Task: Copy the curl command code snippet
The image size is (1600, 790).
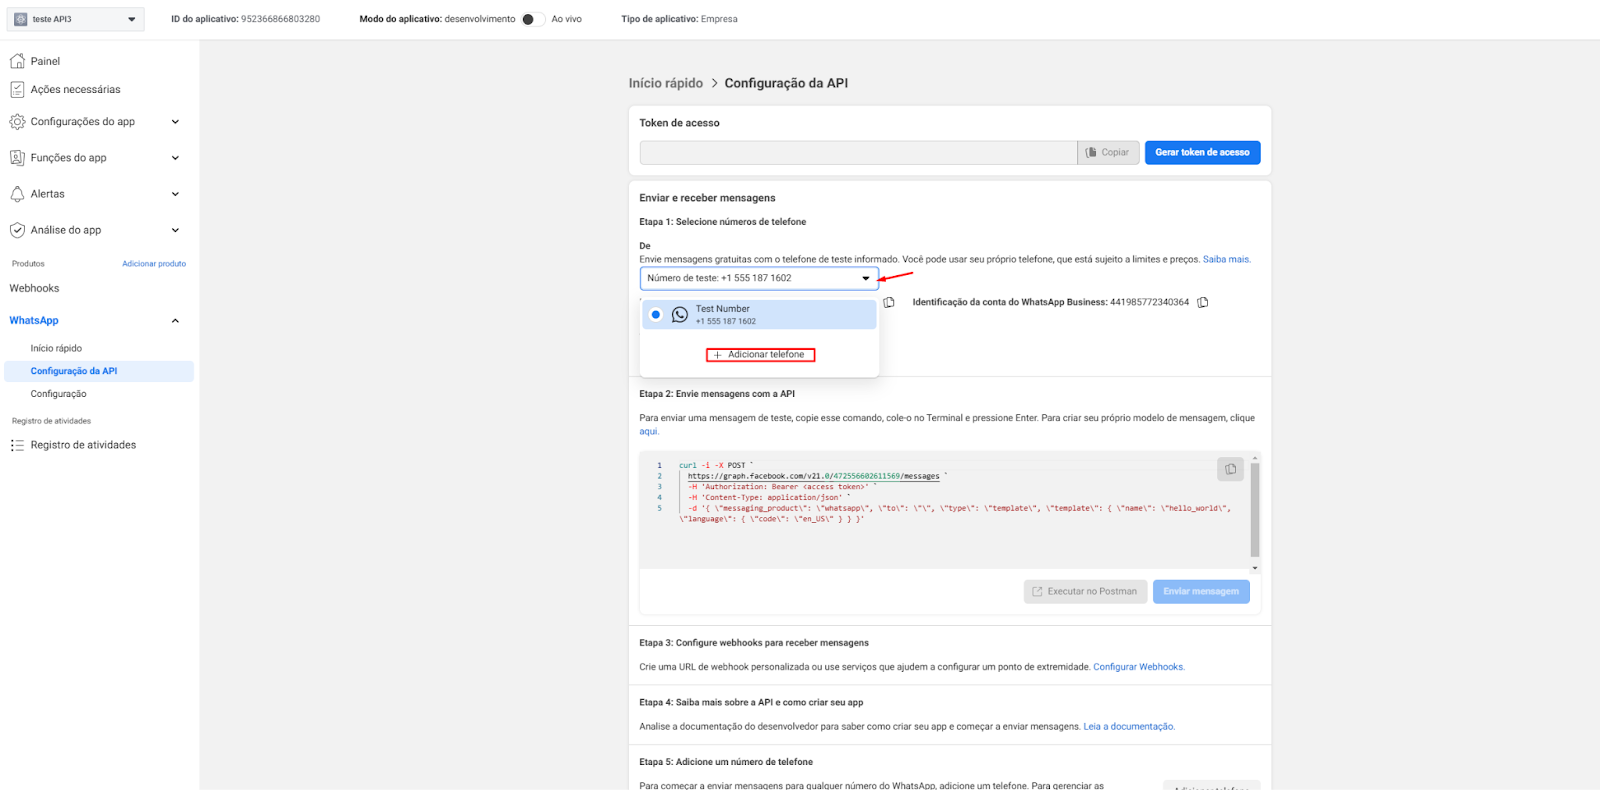Action: (1230, 469)
